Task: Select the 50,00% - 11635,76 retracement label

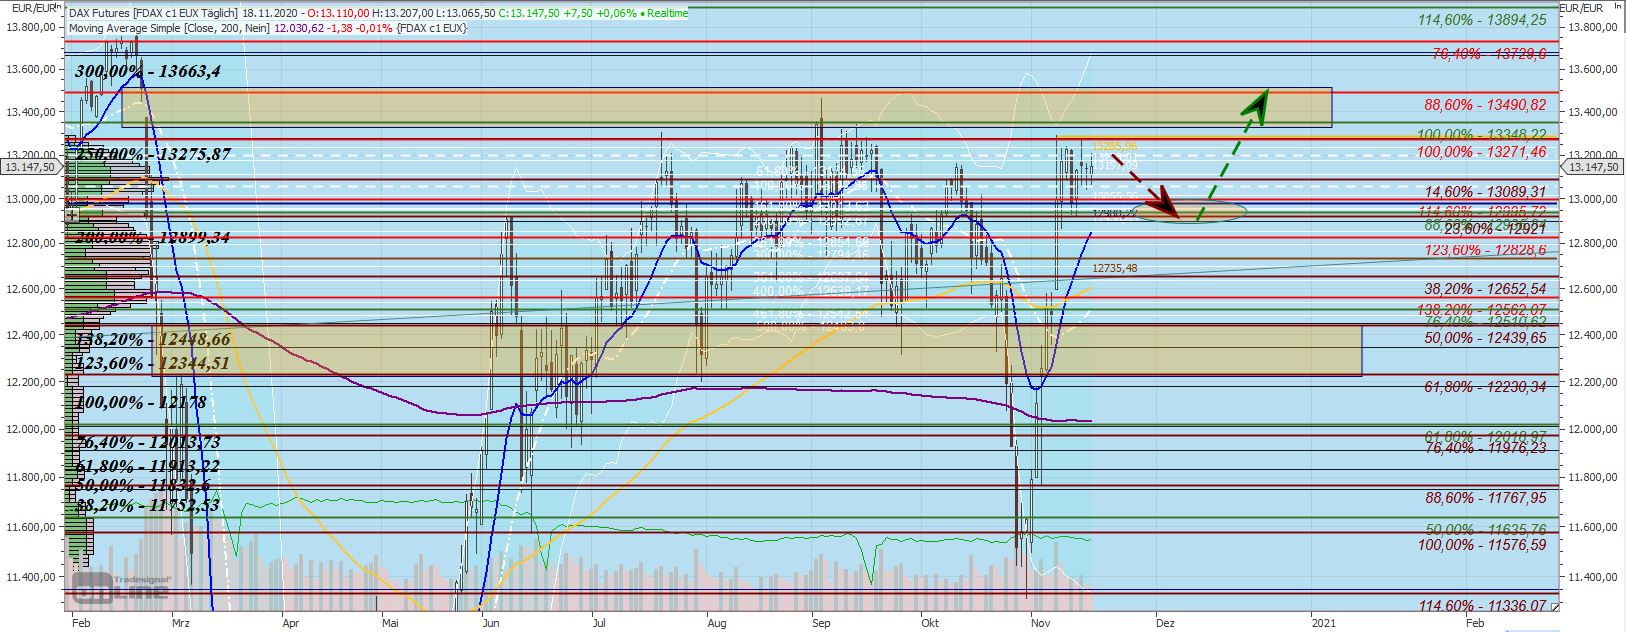Action: (x=1486, y=530)
